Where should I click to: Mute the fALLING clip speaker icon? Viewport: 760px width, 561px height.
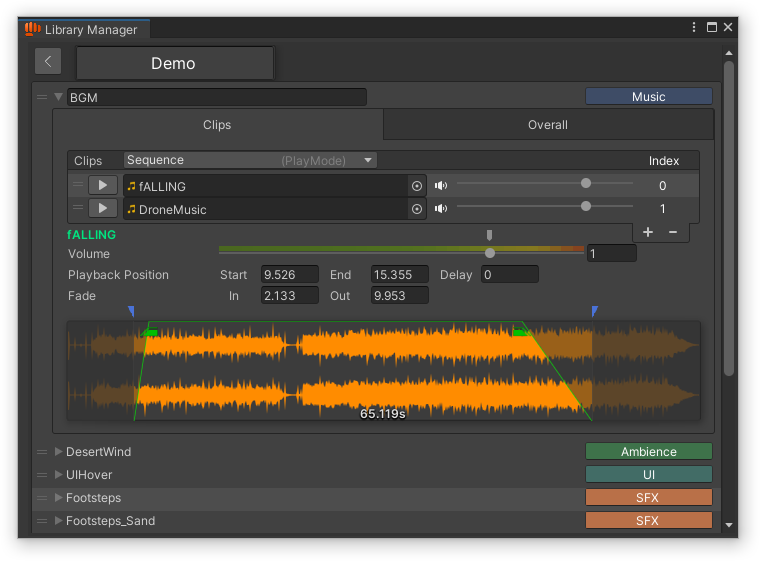[441, 185]
